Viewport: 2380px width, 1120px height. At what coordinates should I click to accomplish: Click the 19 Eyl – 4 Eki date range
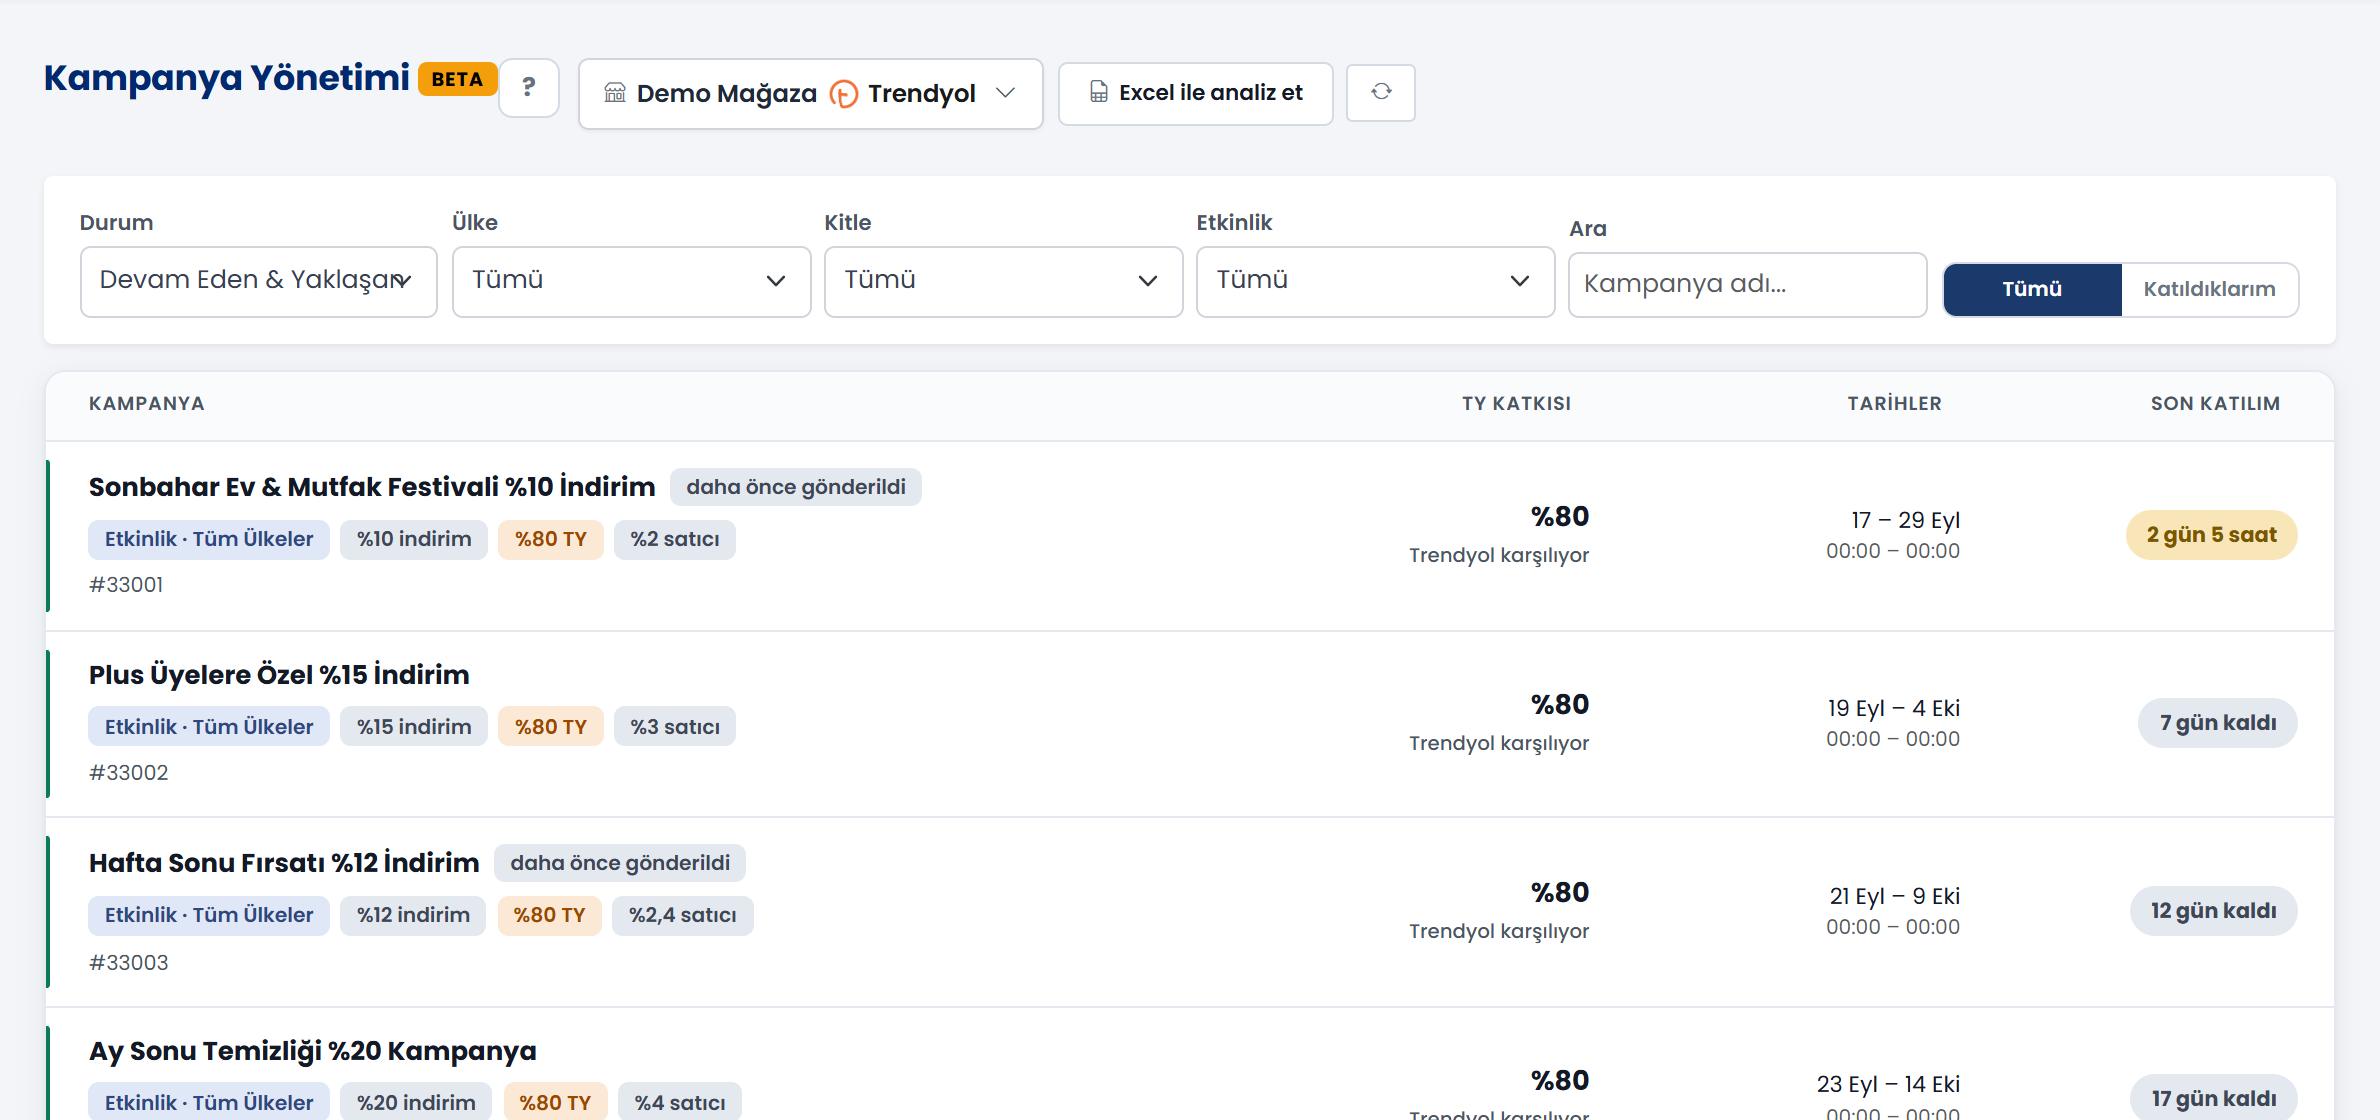pos(1893,709)
